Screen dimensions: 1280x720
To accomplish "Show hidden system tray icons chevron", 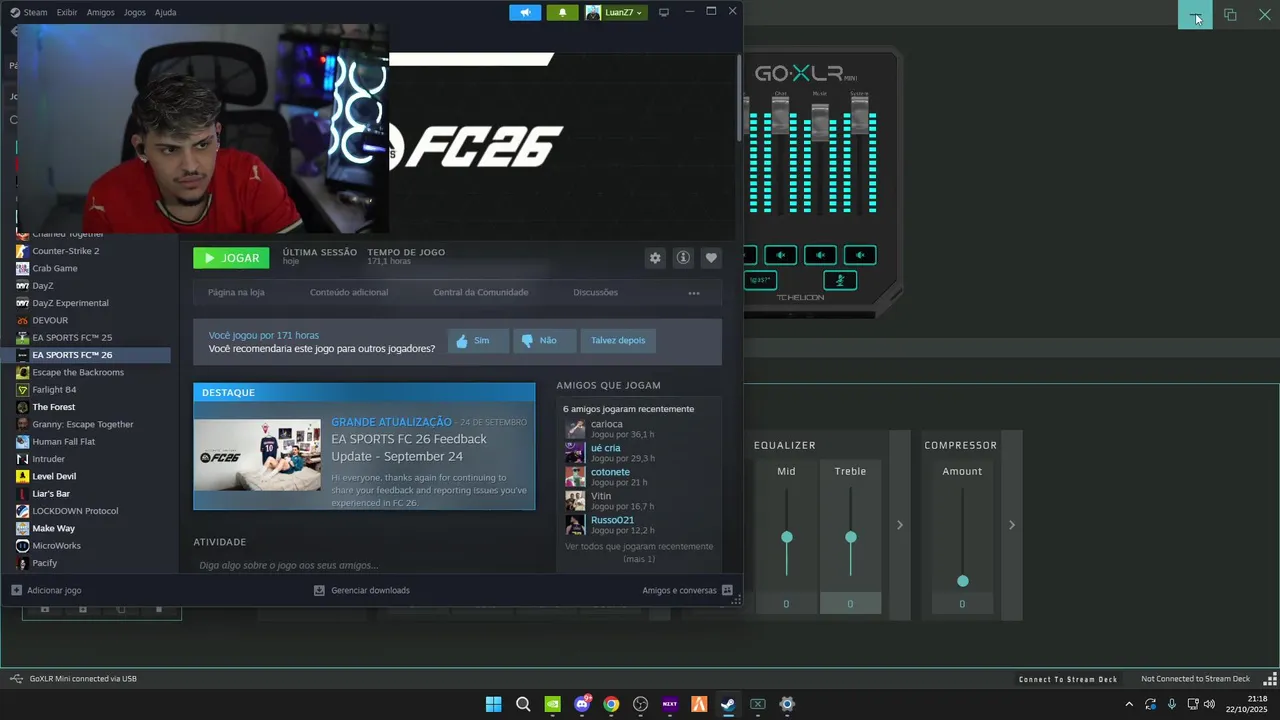I will click(1129, 704).
